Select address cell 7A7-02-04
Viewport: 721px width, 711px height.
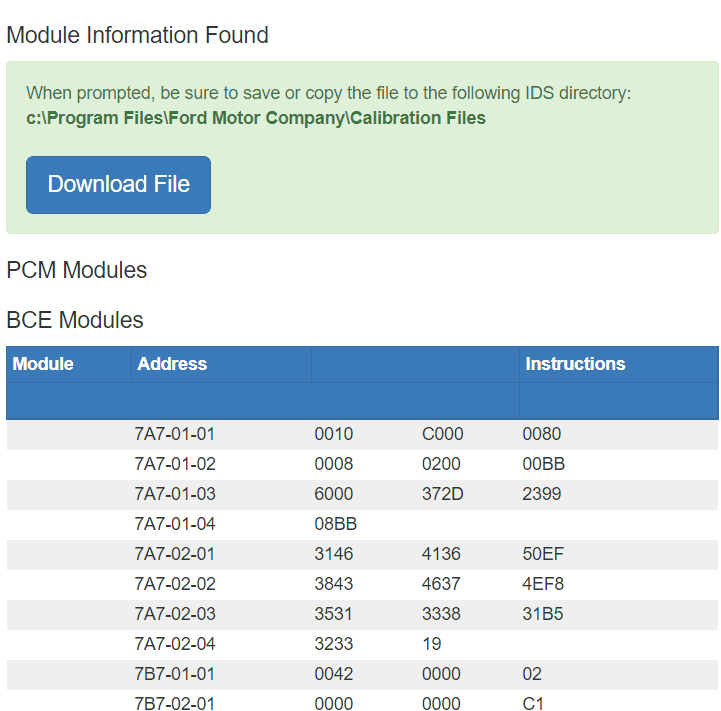(175, 644)
